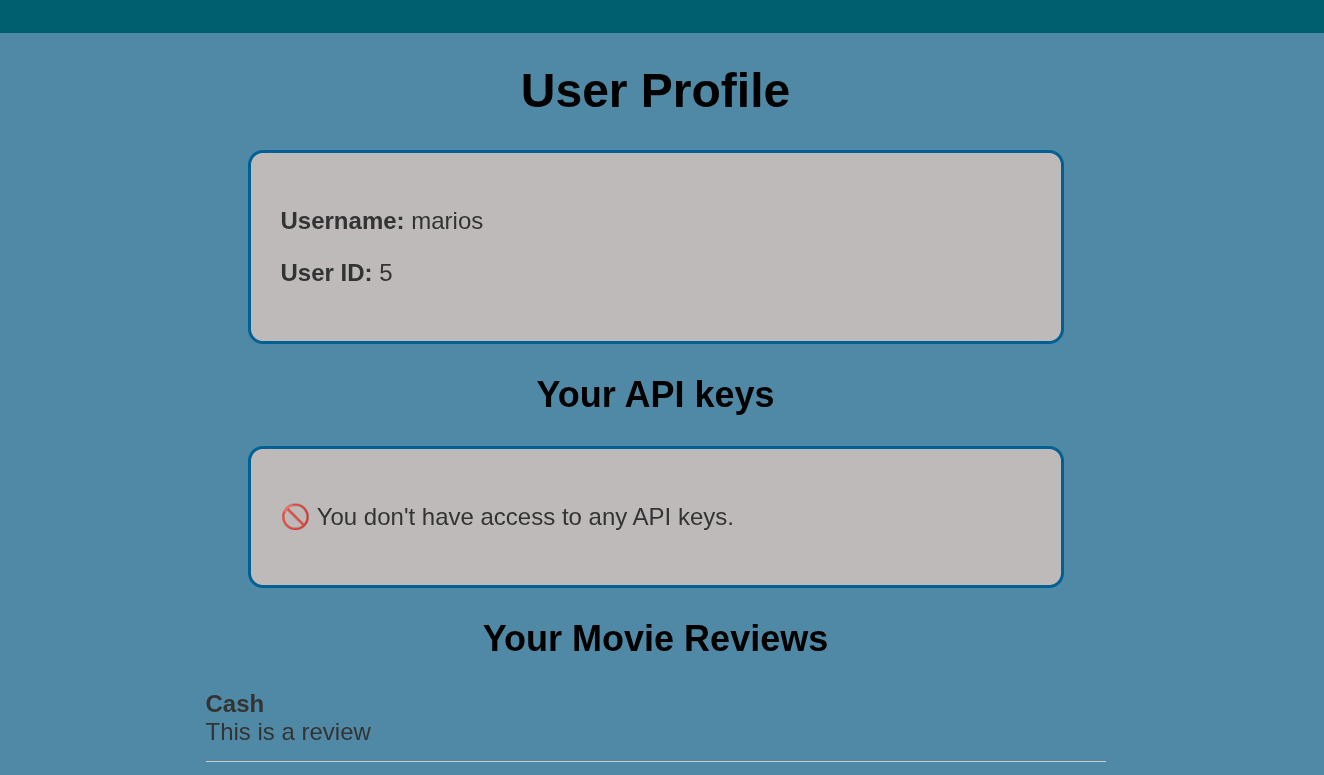Click the 'This is a review' text
1324x775 pixels.
coord(288,732)
